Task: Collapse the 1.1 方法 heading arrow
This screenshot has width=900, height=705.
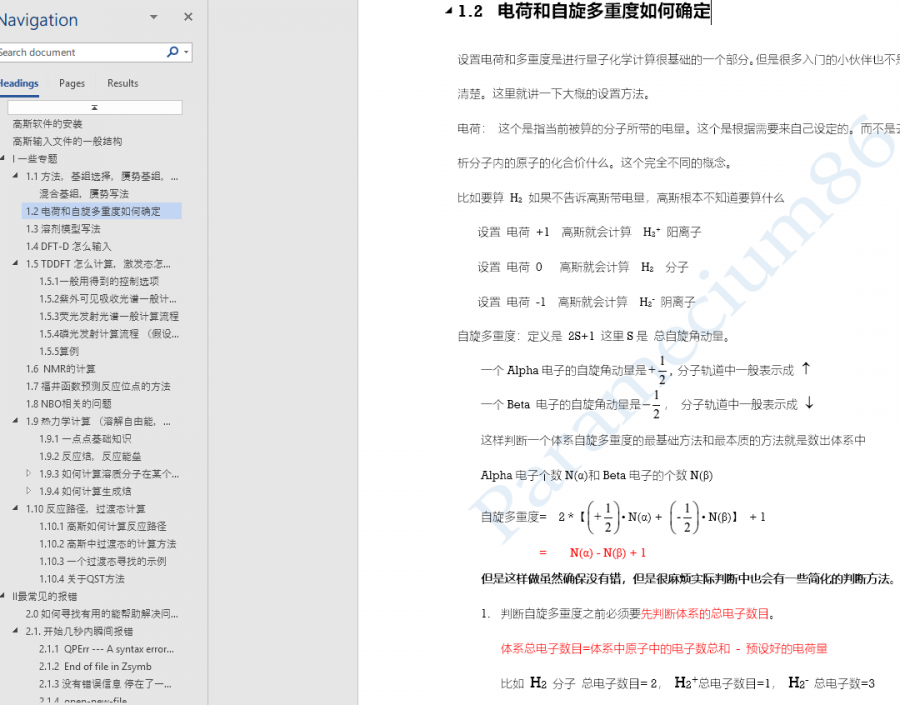Action: (15, 176)
